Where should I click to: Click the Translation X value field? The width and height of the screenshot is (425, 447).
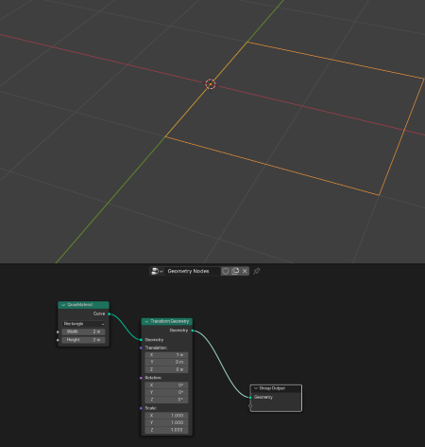(167, 355)
